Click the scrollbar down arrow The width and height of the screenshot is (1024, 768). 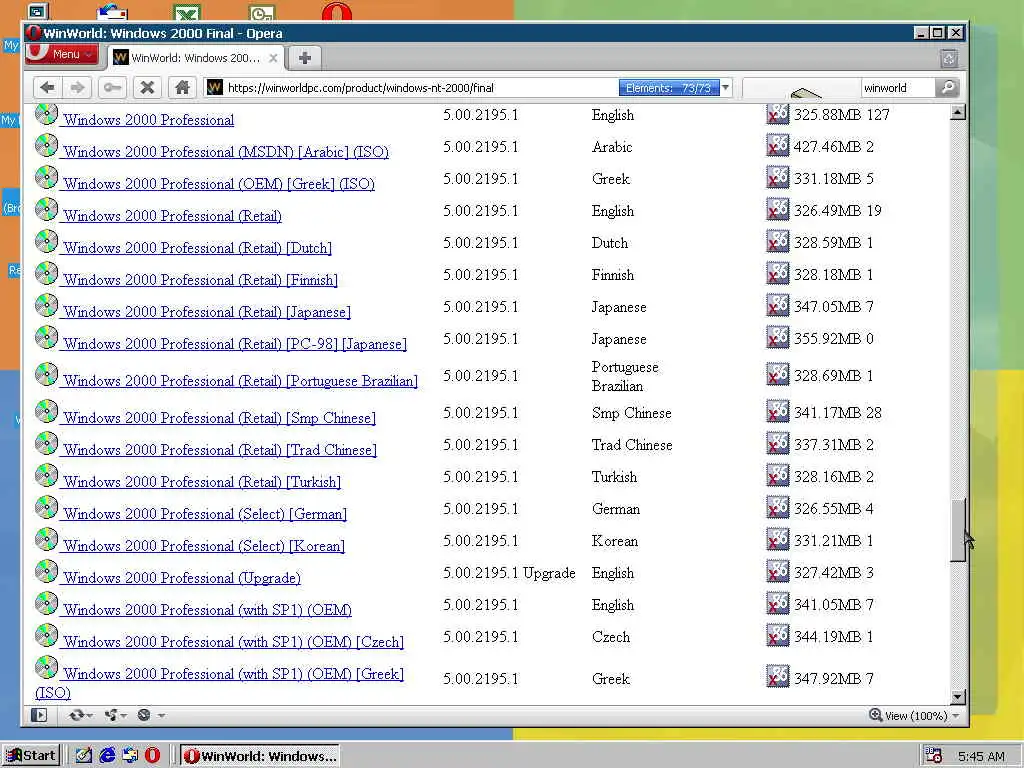click(957, 697)
